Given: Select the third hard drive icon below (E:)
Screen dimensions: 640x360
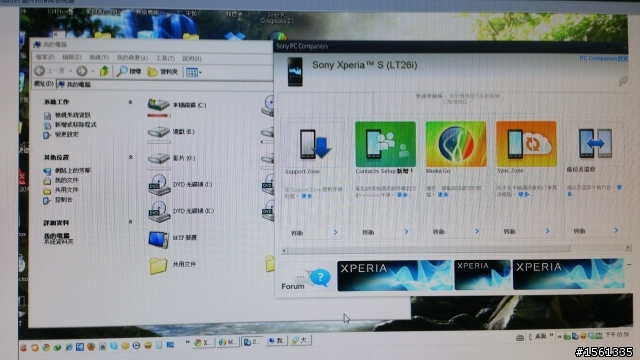Looking at the screenshot, I should tap(159, 158).
